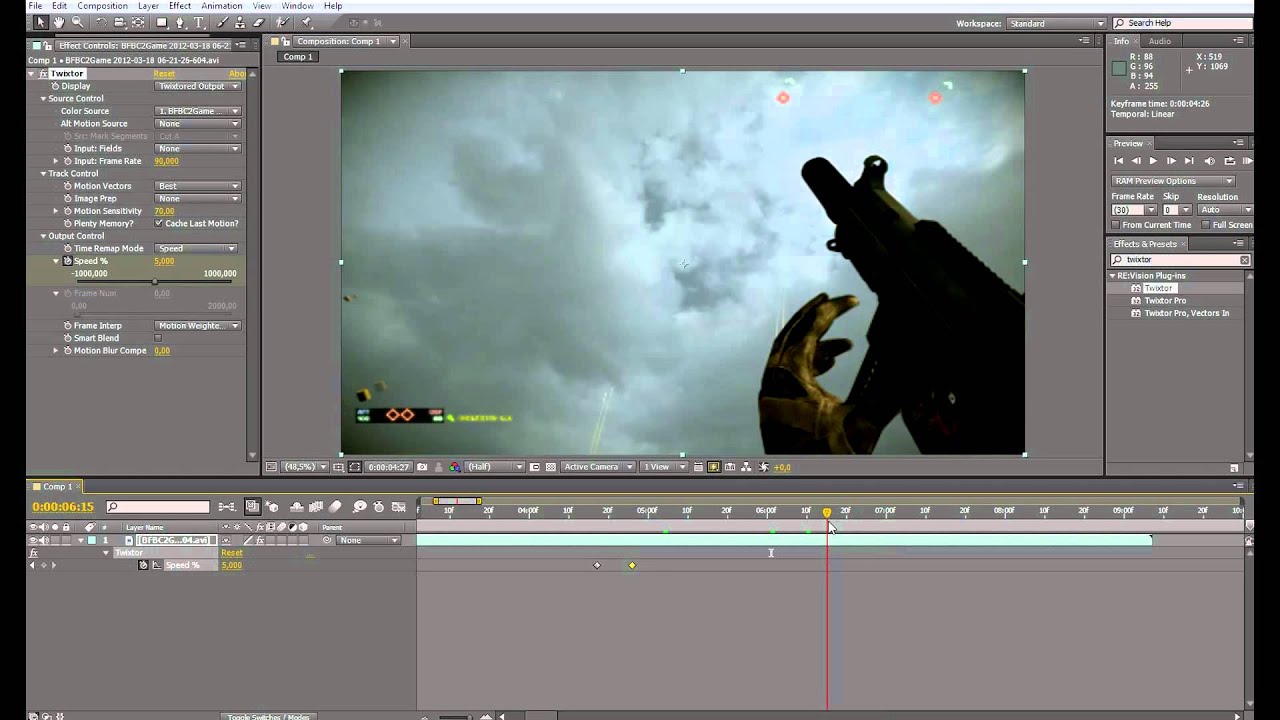The height and width of the screenshot is (720, 1280).
Task: Select Twixtor Pro in Effects & Presets
Action: click(1165, 300)
